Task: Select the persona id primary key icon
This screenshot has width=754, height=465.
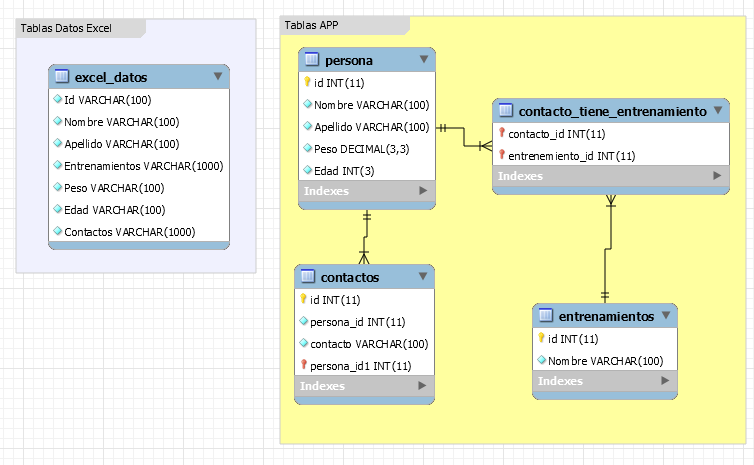Action: coord(307,82)
